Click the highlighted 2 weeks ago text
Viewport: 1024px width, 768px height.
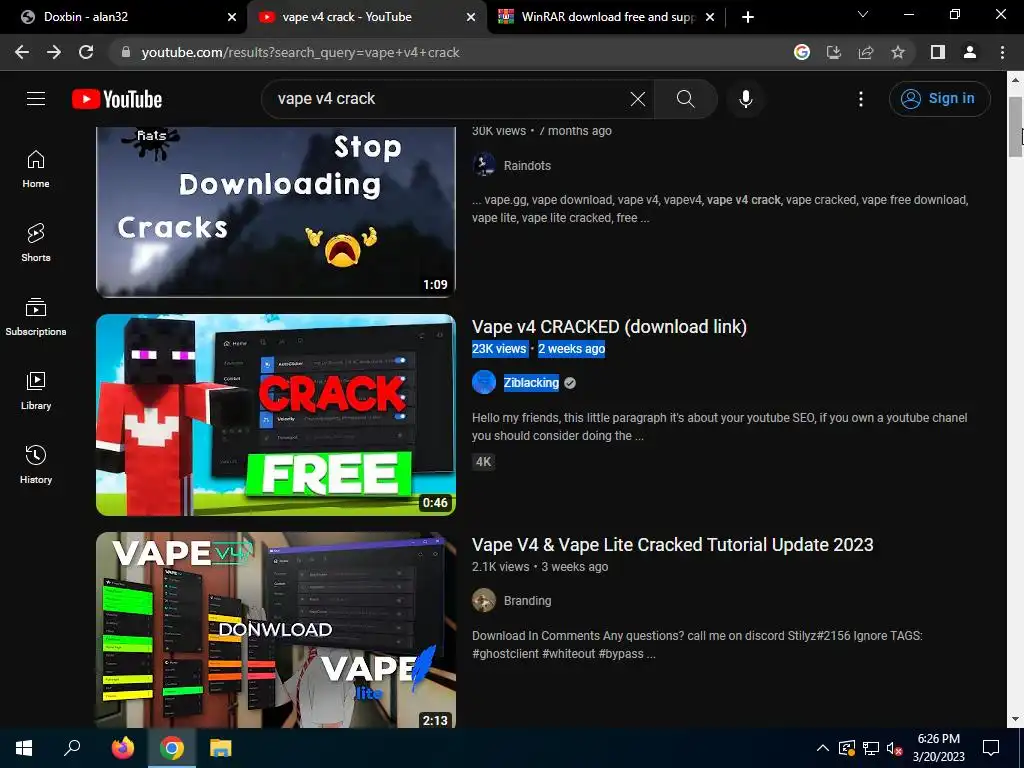point(571,349)
